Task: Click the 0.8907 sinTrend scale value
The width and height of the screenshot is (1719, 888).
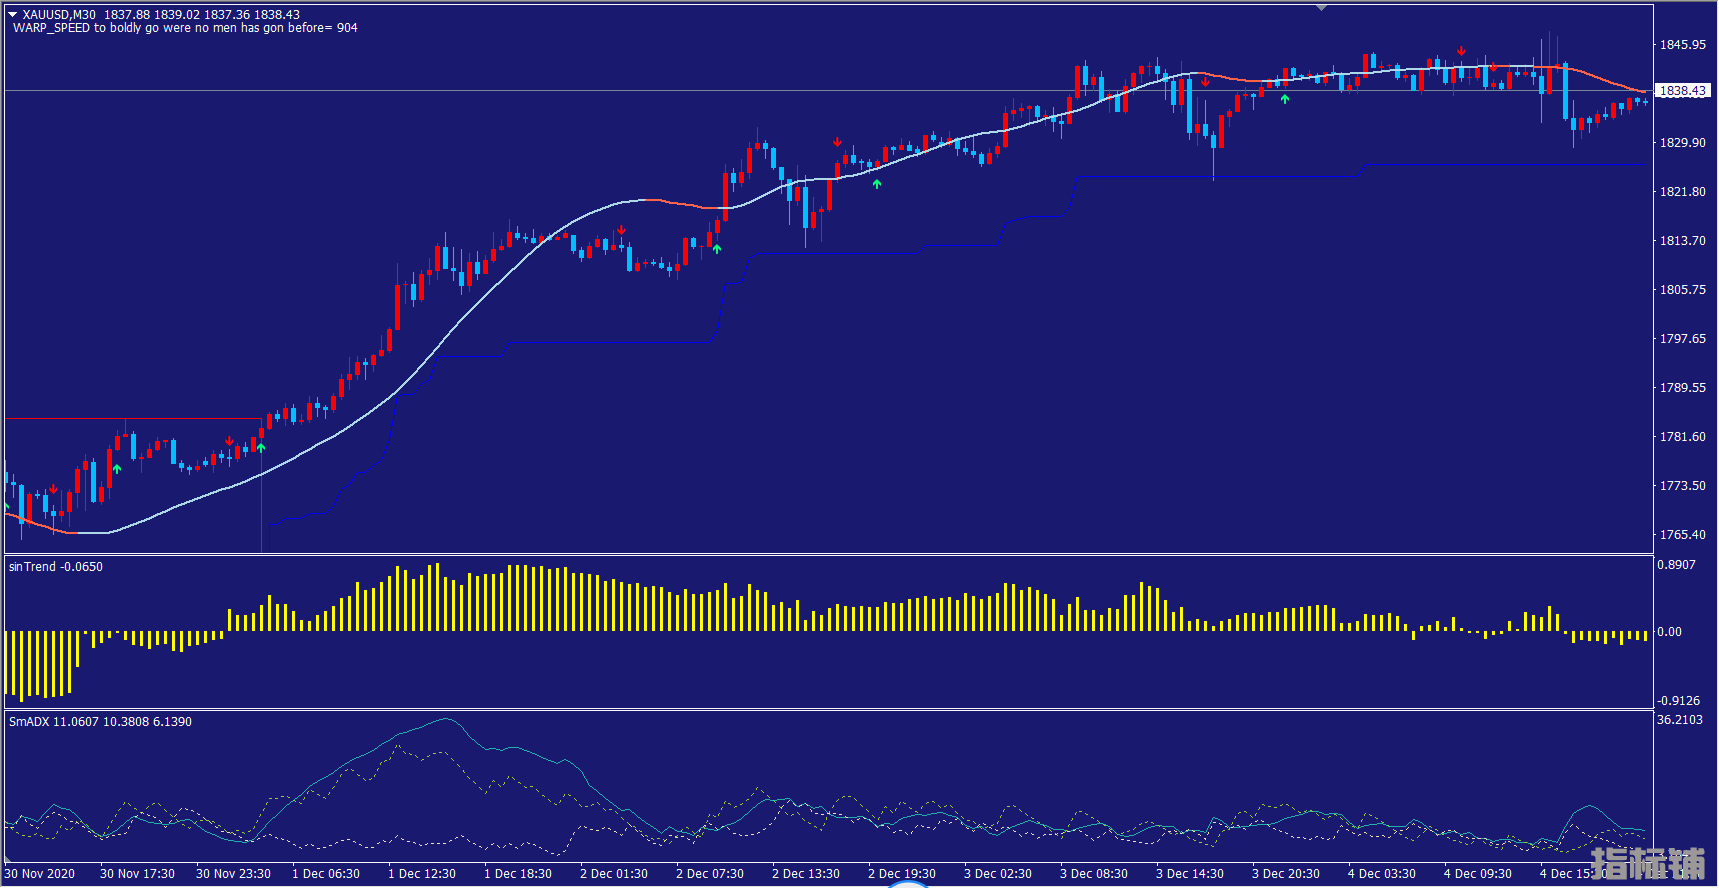Action: pos(1677,565)
